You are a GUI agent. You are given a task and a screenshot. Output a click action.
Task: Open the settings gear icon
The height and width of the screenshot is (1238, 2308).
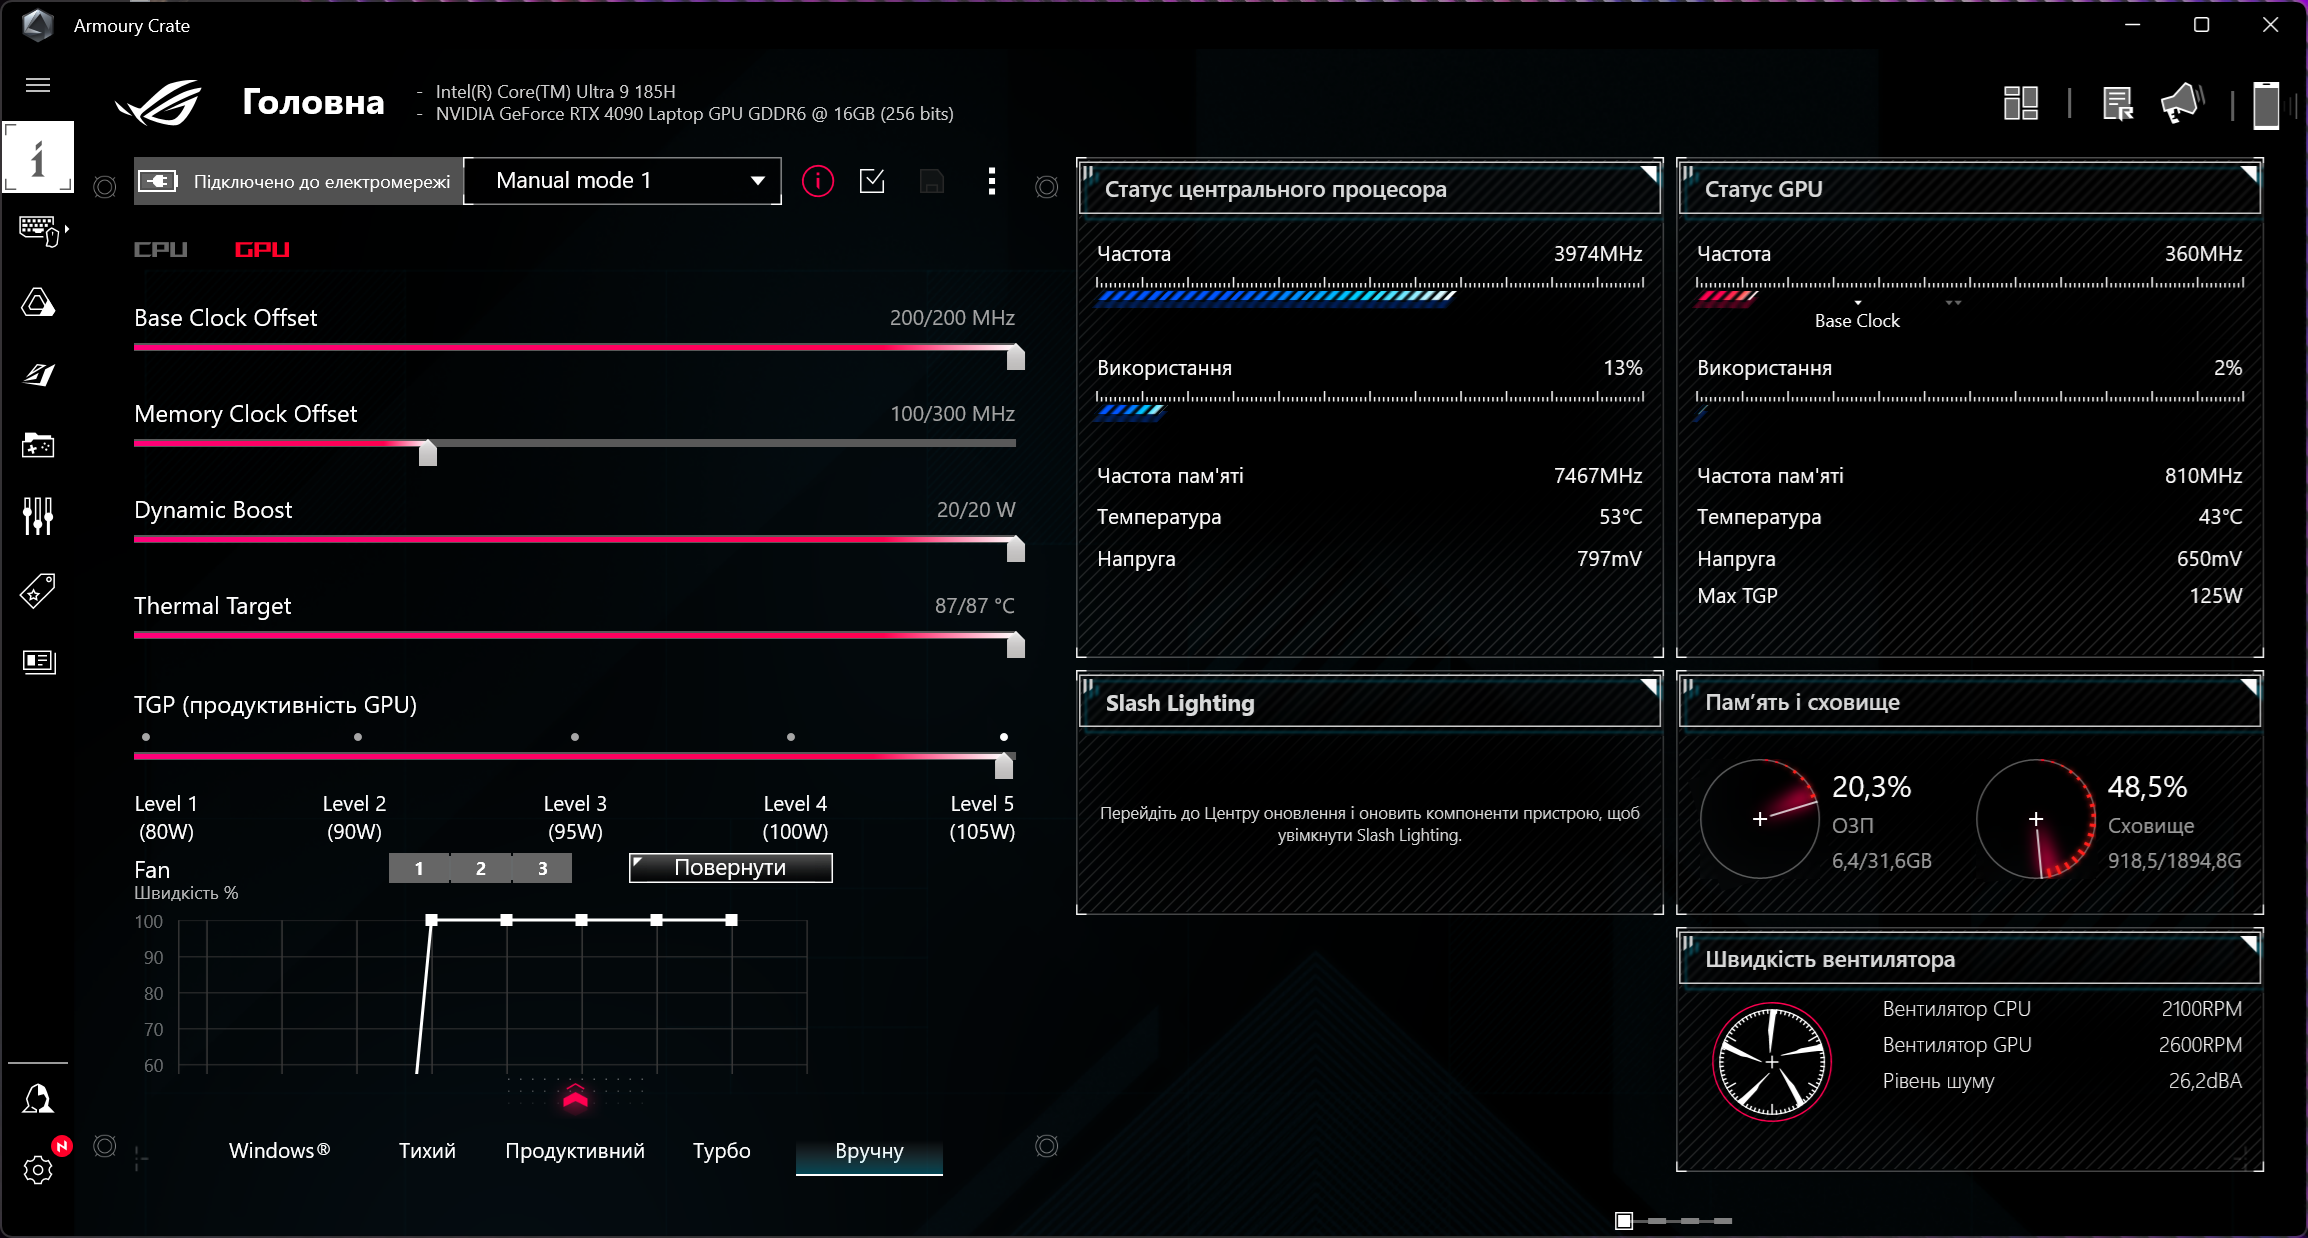coord(38,1169)
